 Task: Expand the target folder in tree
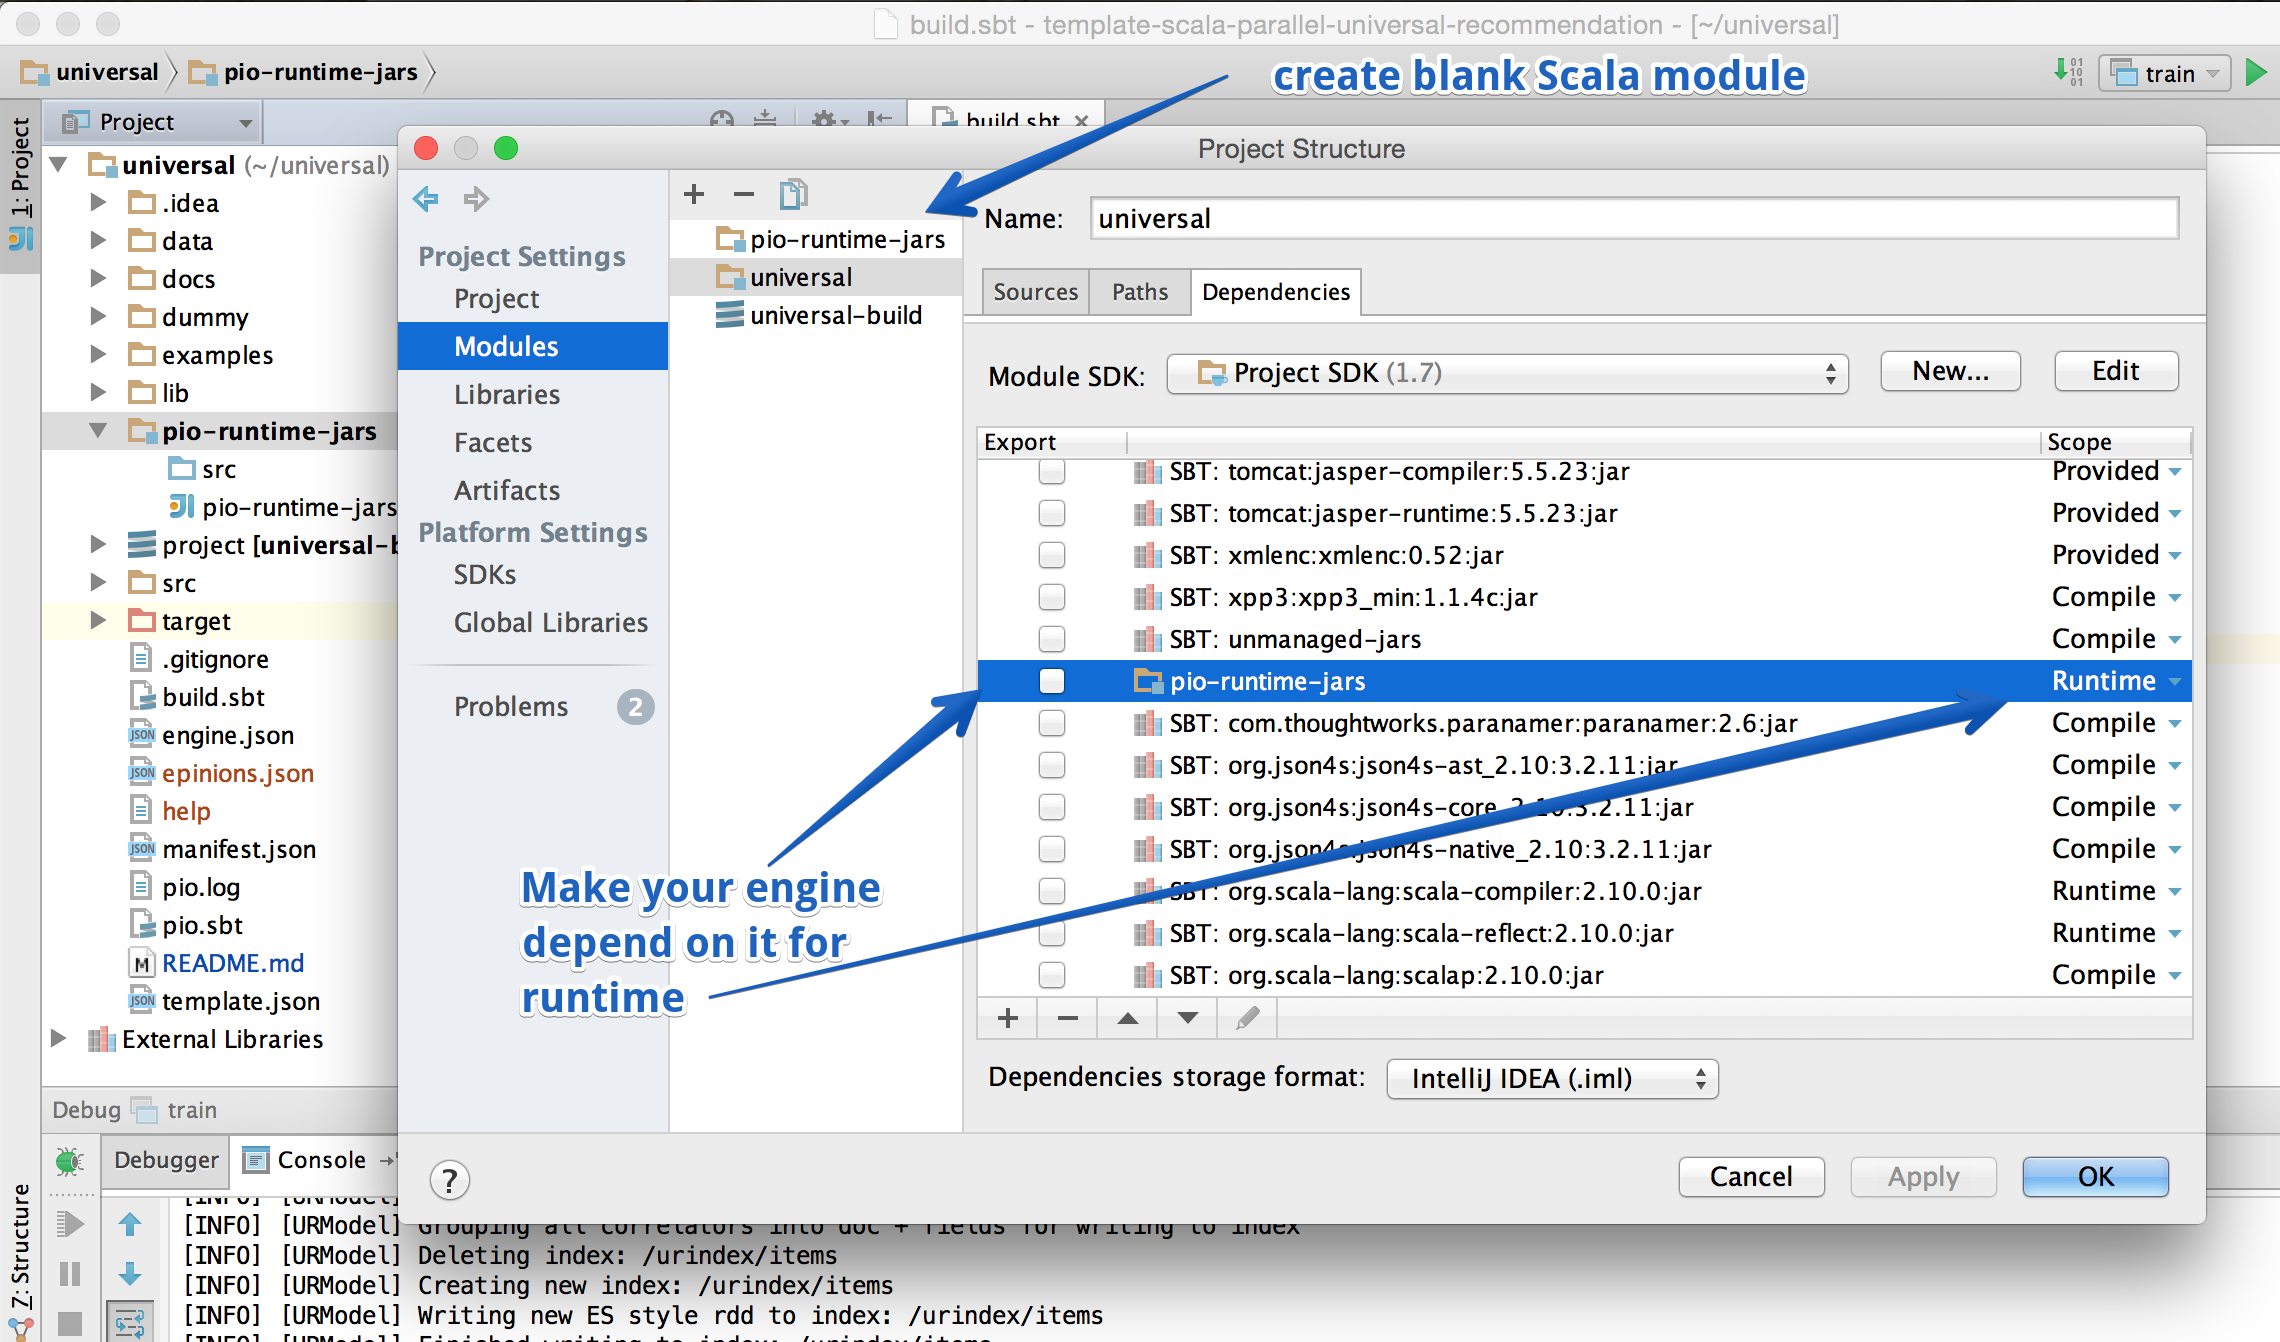pos(98,621)
